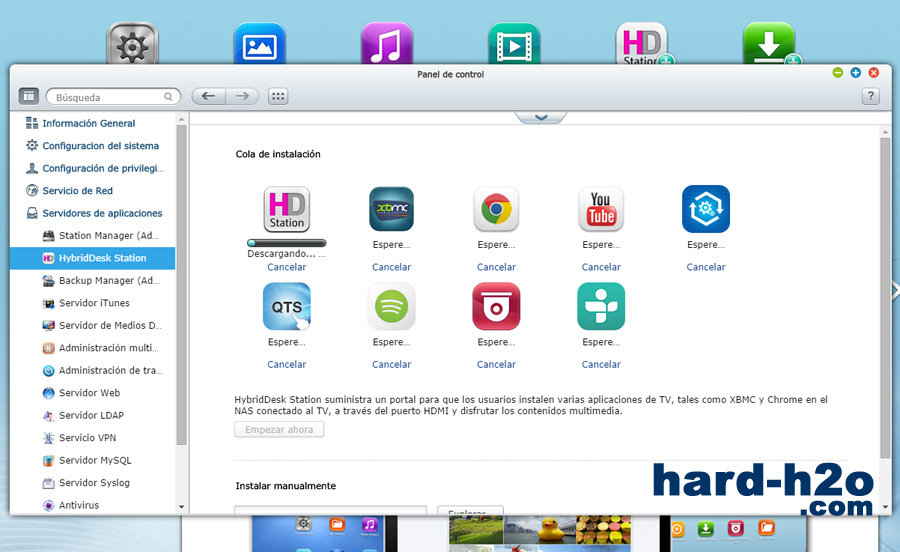Click the XBMC app icon
Image resolution: width=900 pixels, height=552 pixels.
[x=391, y=209]
